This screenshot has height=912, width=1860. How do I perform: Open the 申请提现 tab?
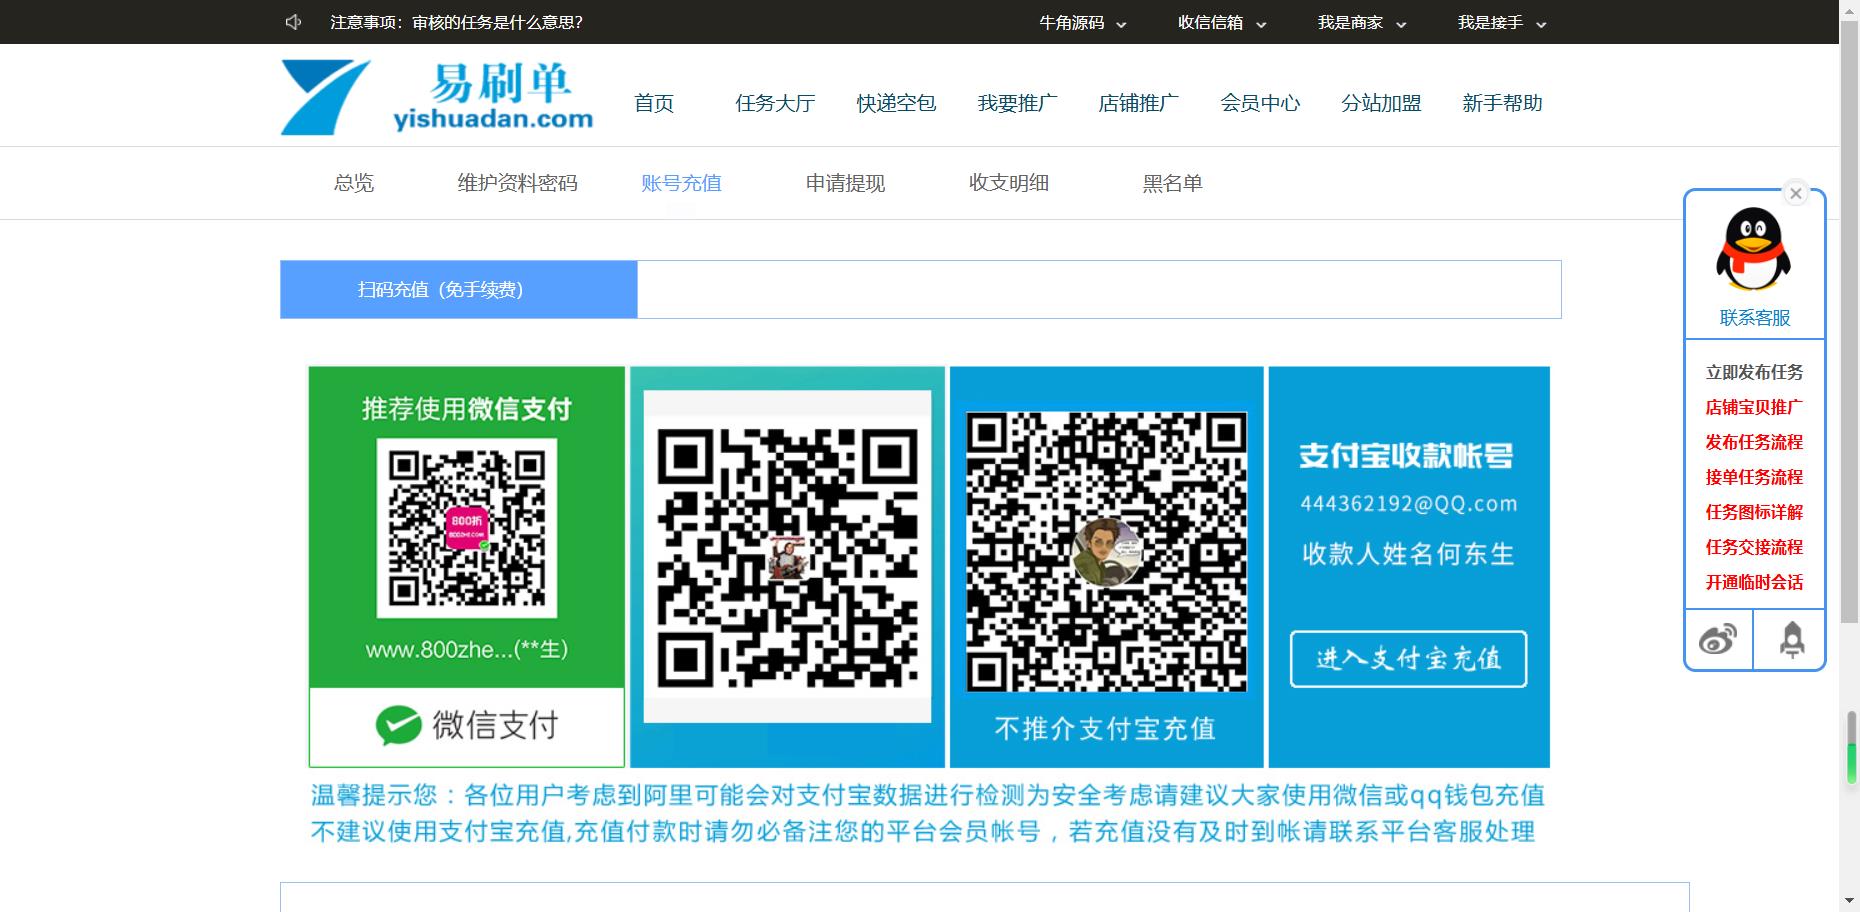coord(845,183)
